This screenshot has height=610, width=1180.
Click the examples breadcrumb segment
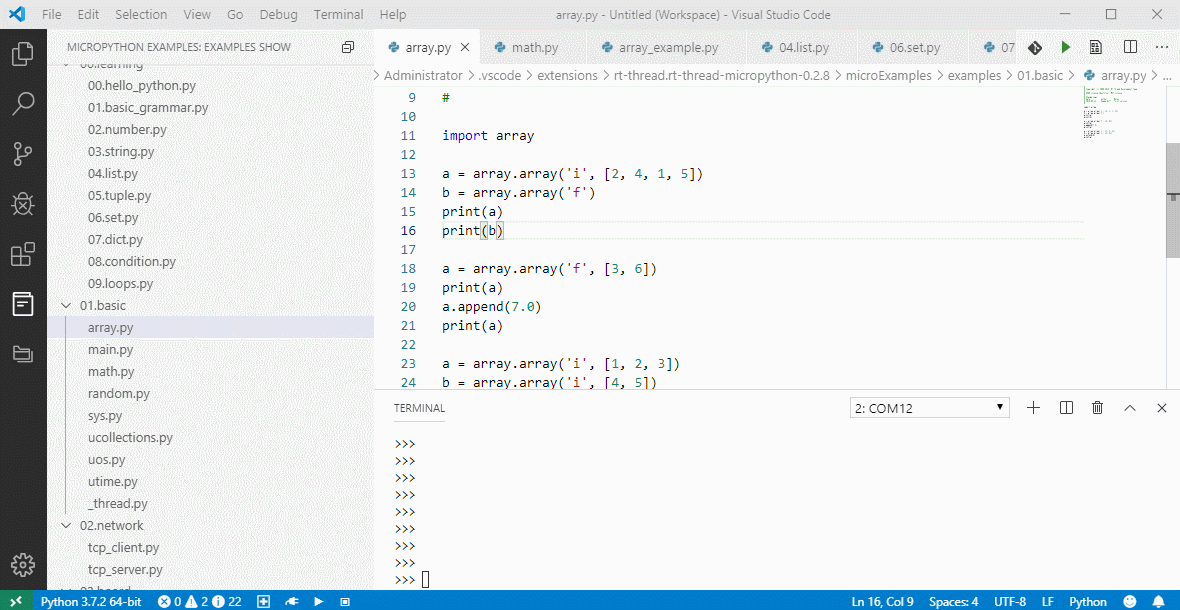[x=973, y=75]
